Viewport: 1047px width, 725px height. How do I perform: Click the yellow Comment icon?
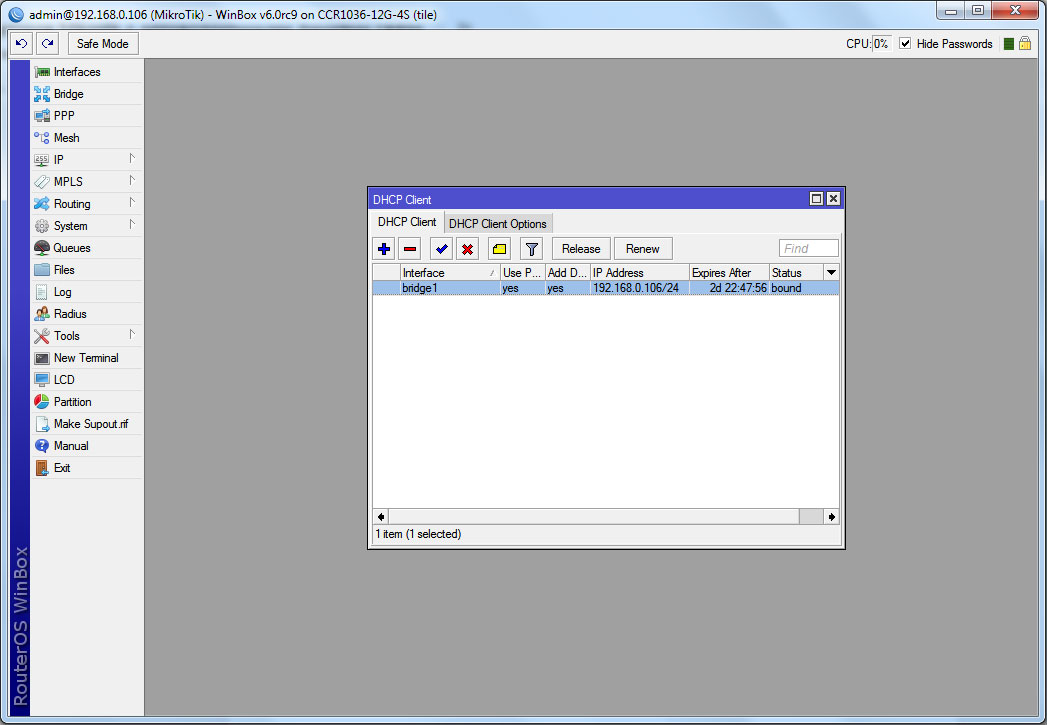pos(499,249)
